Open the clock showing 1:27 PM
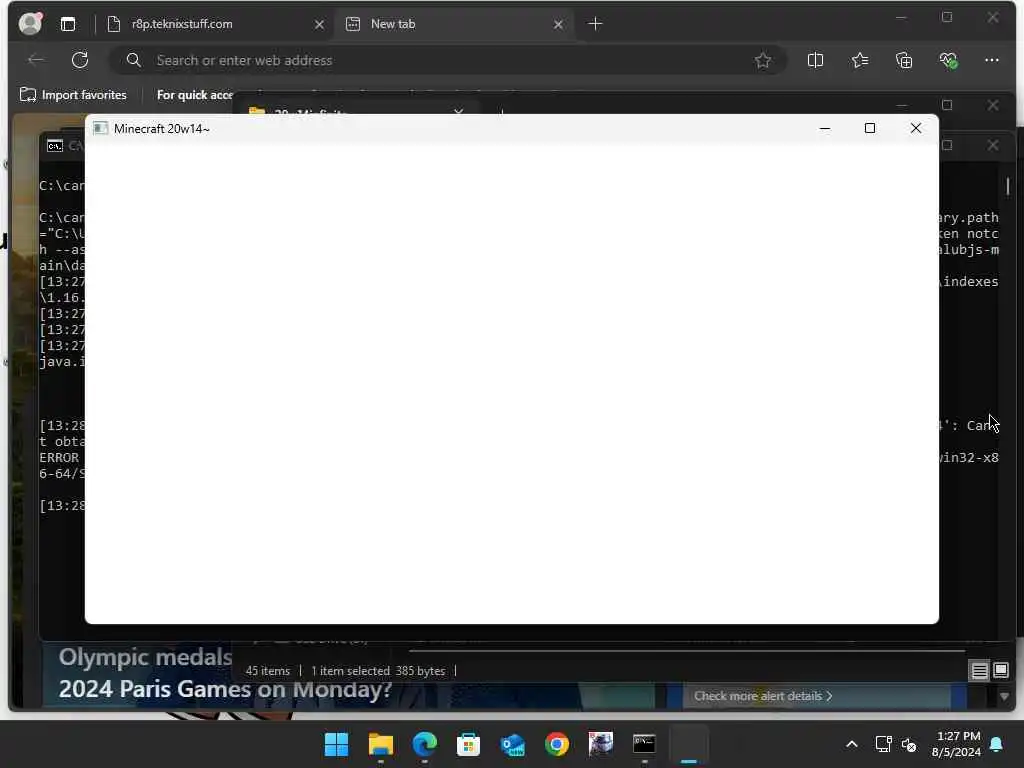1024x768 pixels. (x=957, y=744)
